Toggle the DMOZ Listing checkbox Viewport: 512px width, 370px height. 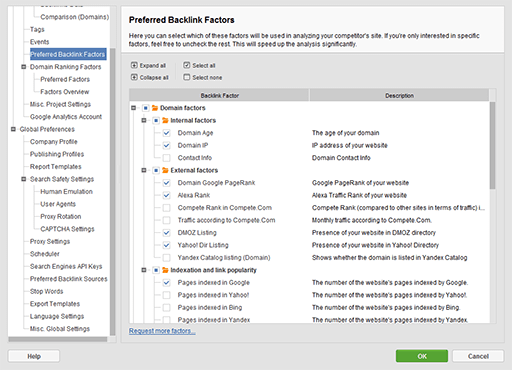(x=166, y=233)
